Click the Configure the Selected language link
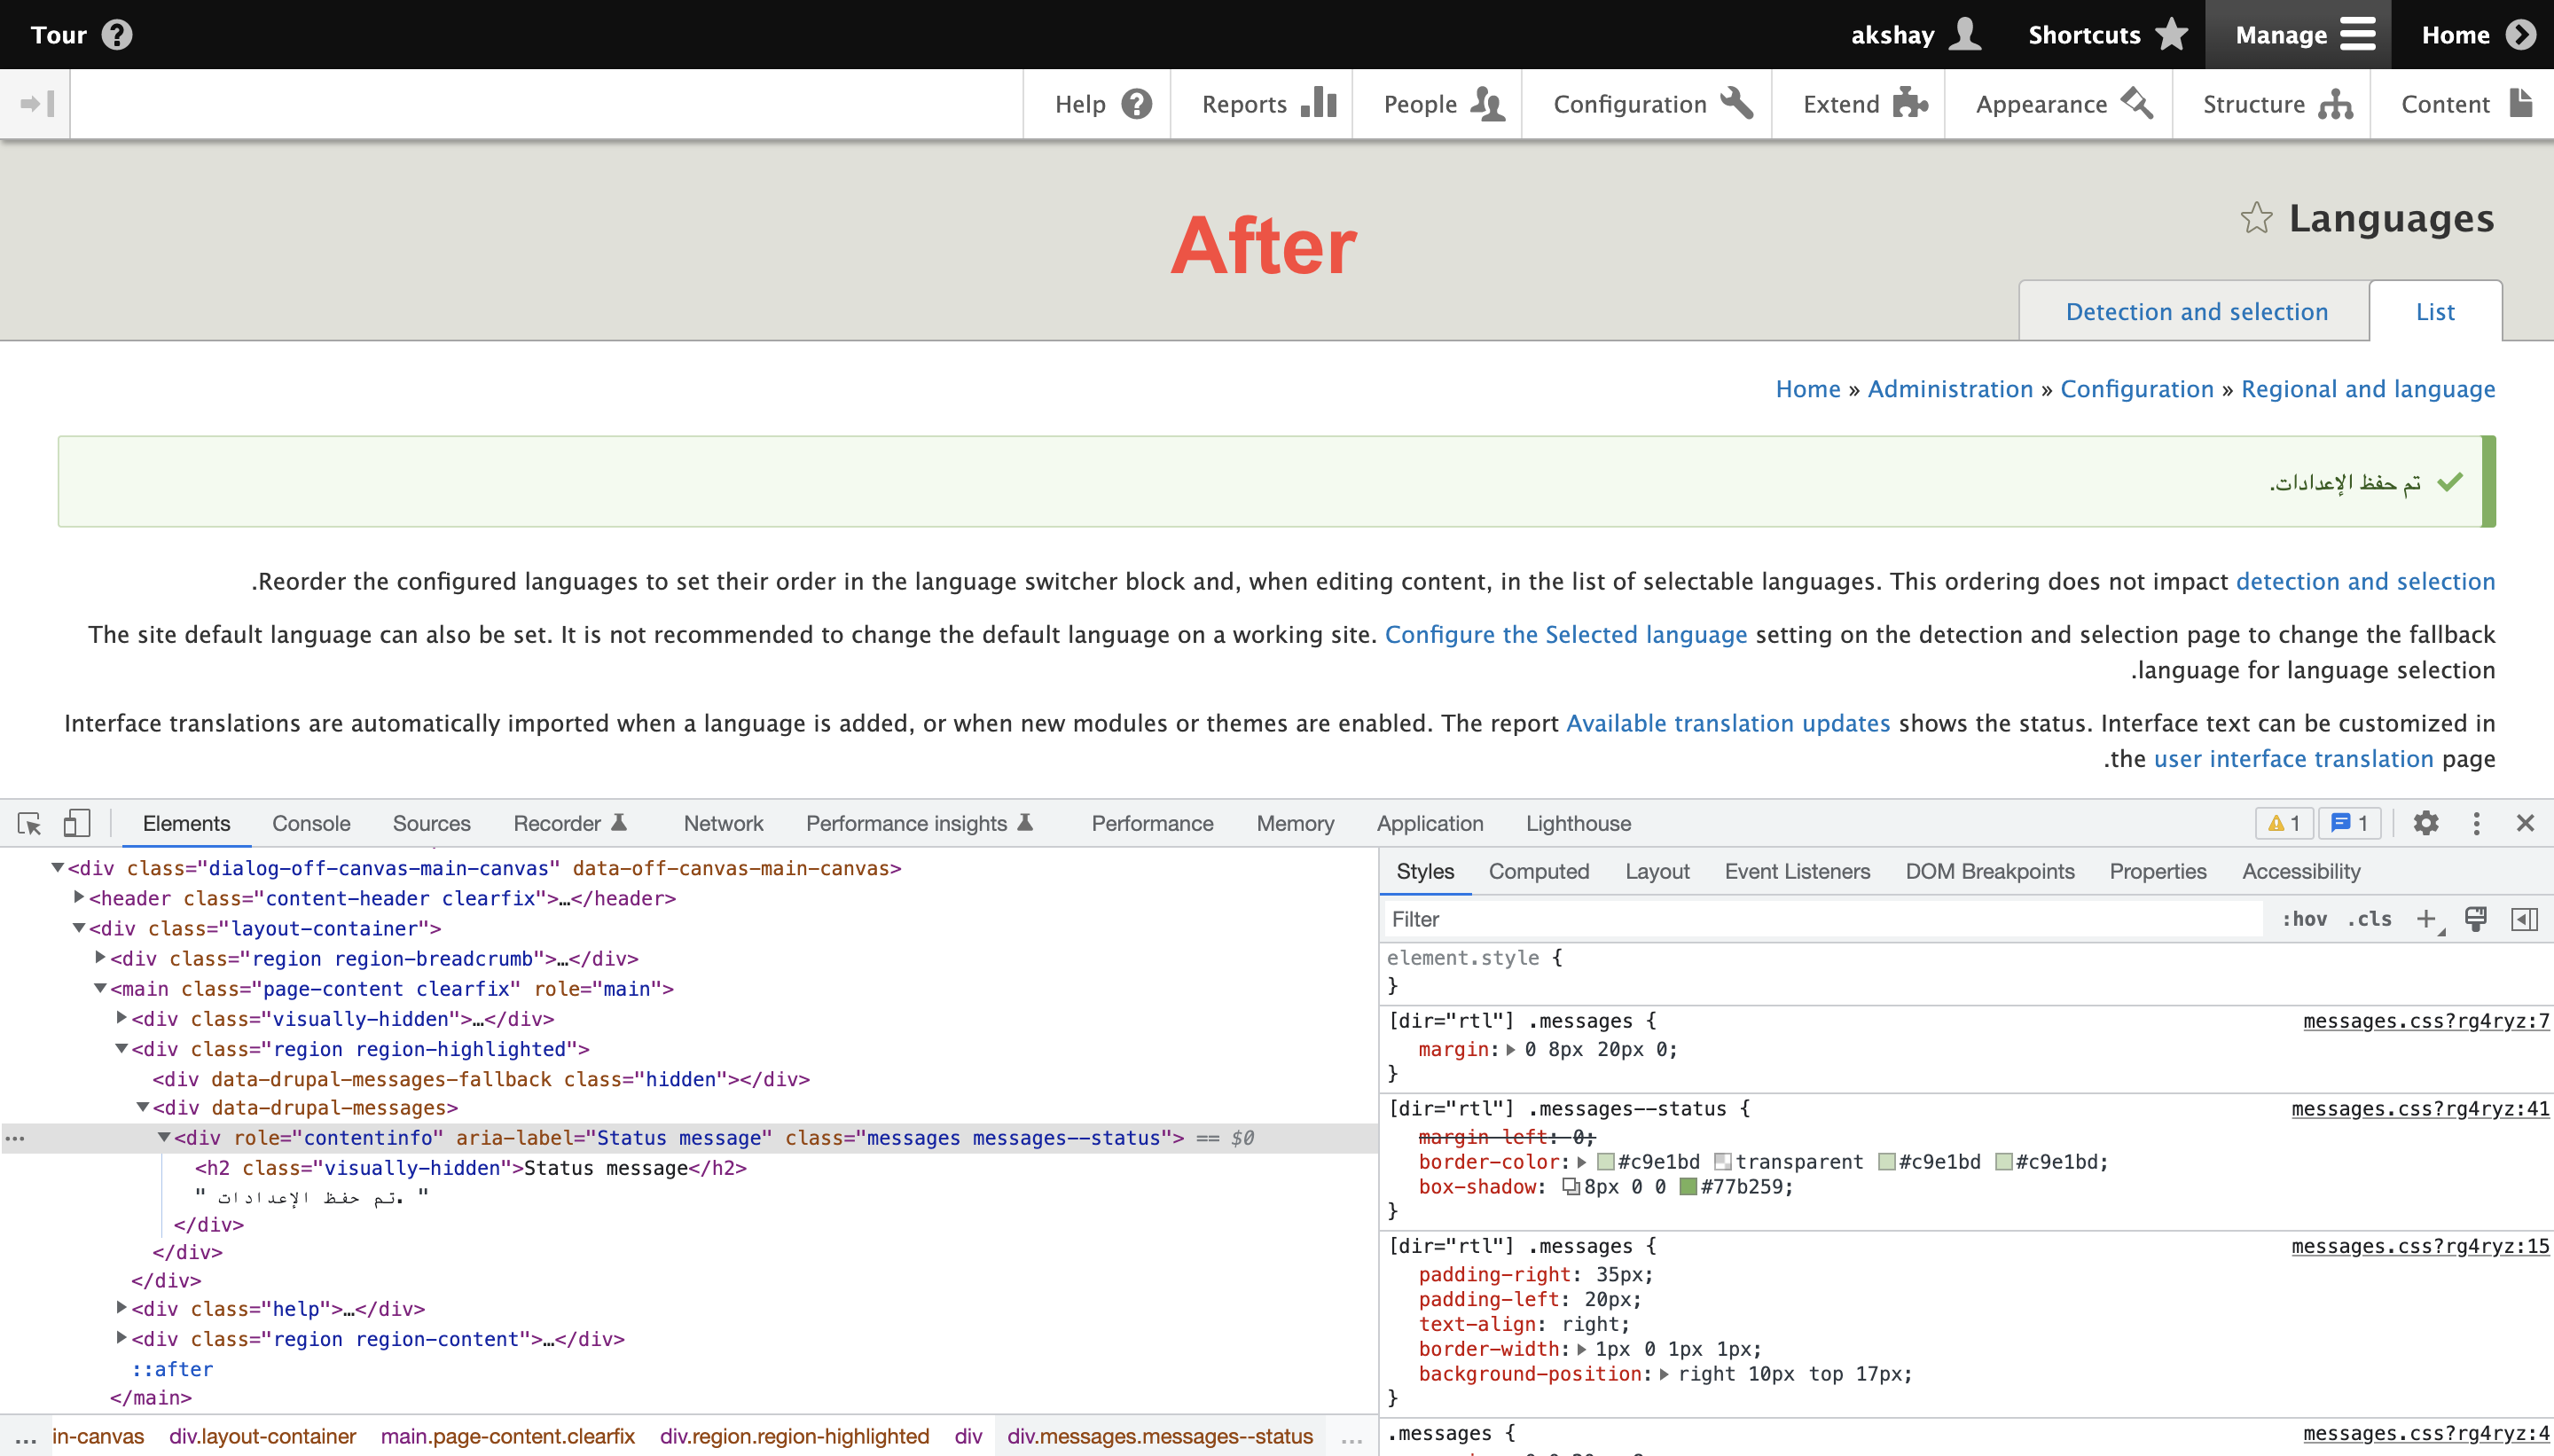Image resolution: width=2554 pixels, height=1456 pixels. (x=1565, y=633)
